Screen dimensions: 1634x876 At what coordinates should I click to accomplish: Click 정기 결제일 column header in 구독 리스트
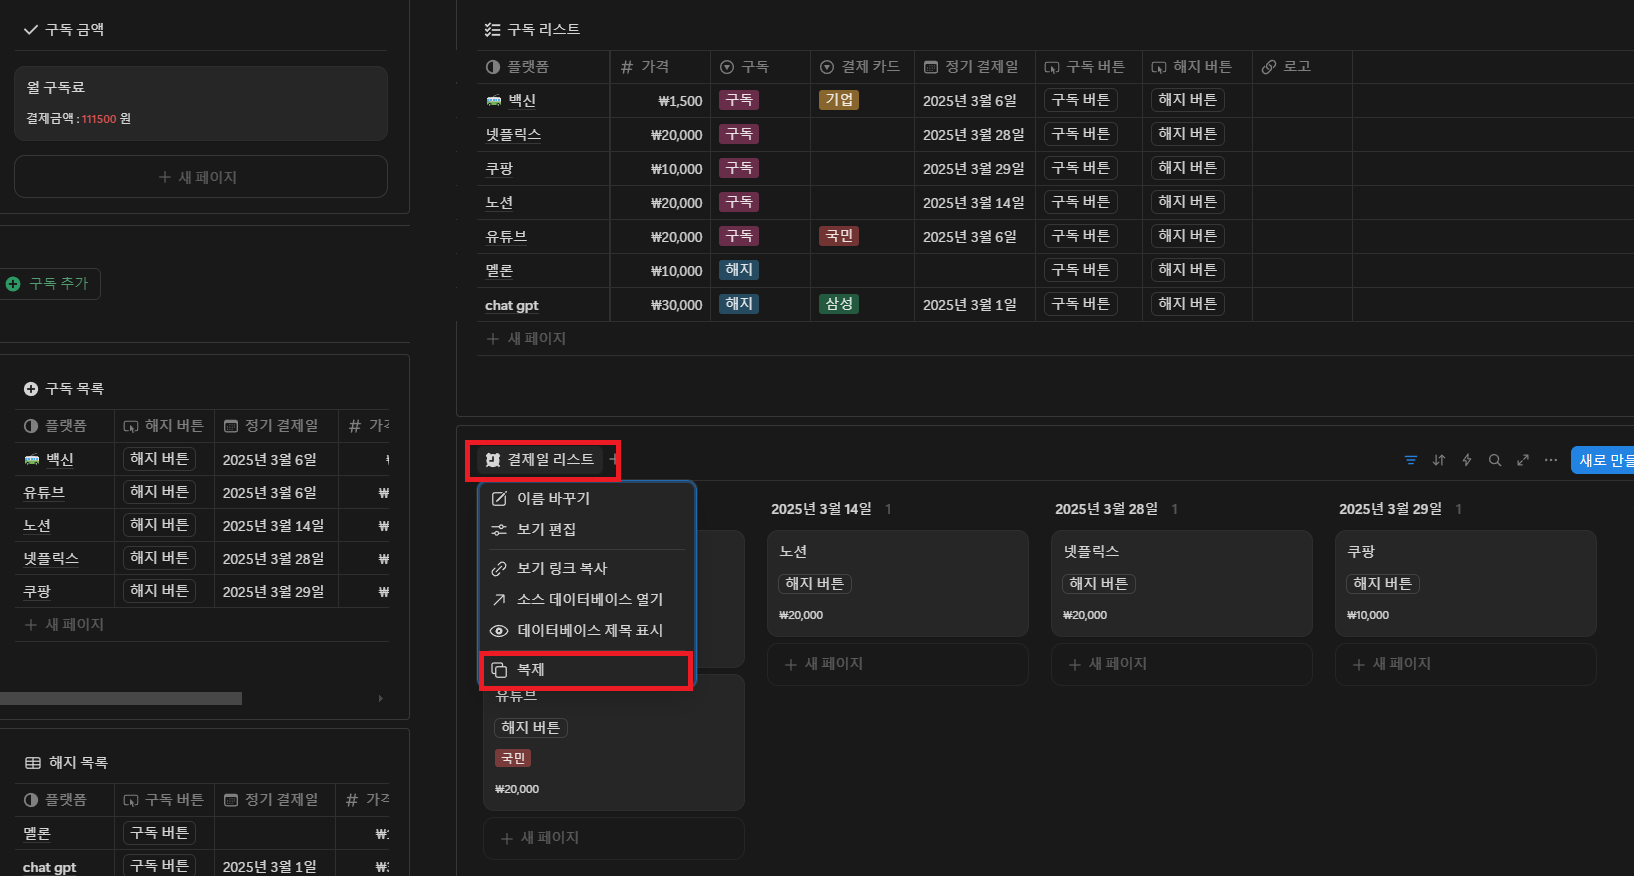pos(974,67)
